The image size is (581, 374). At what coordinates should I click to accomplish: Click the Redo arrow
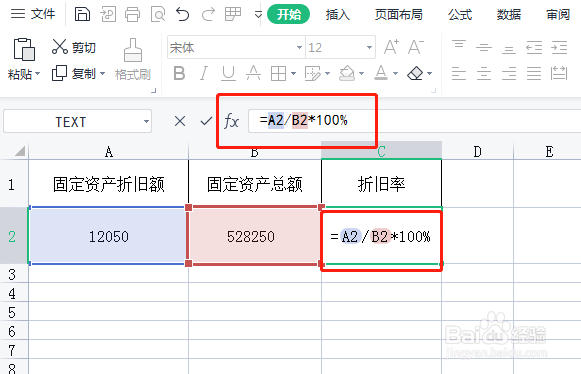[208, 15]
